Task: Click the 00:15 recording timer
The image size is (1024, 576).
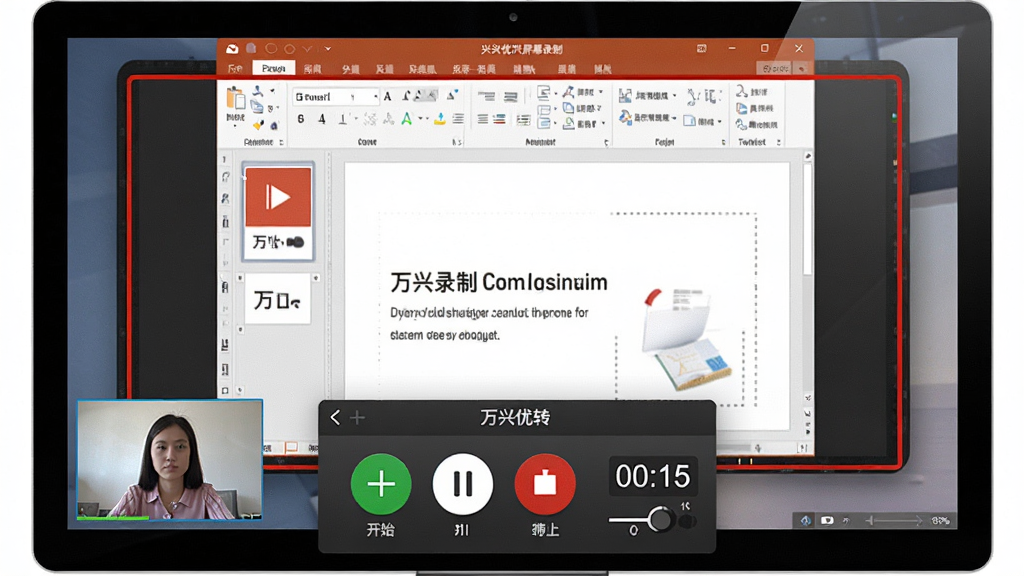Action: tap(652, 476)
